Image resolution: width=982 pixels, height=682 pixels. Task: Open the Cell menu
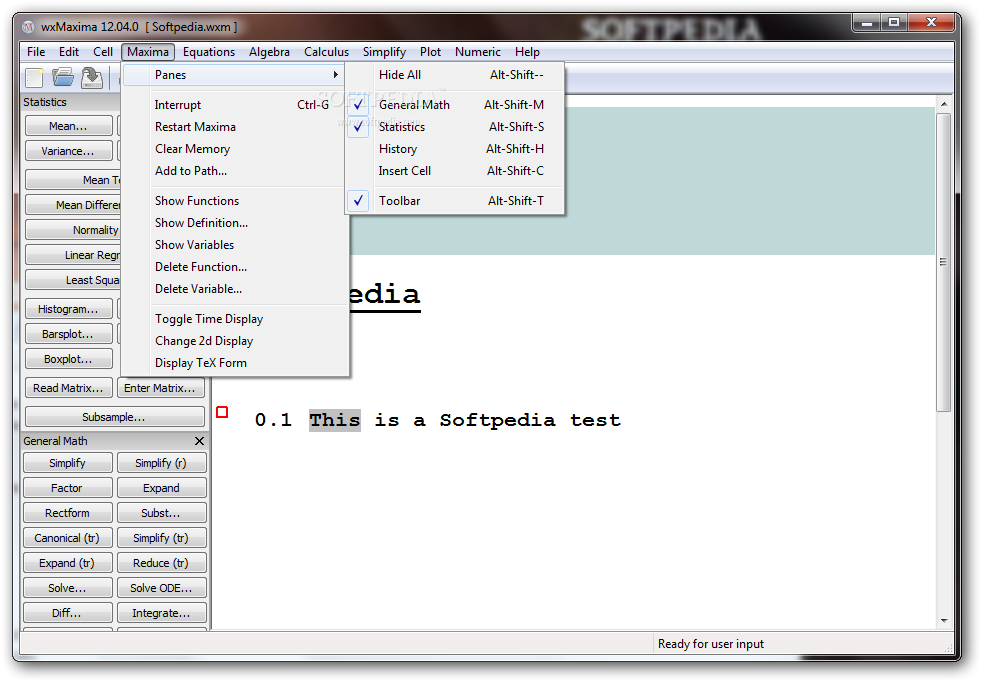tap(103, 52)
